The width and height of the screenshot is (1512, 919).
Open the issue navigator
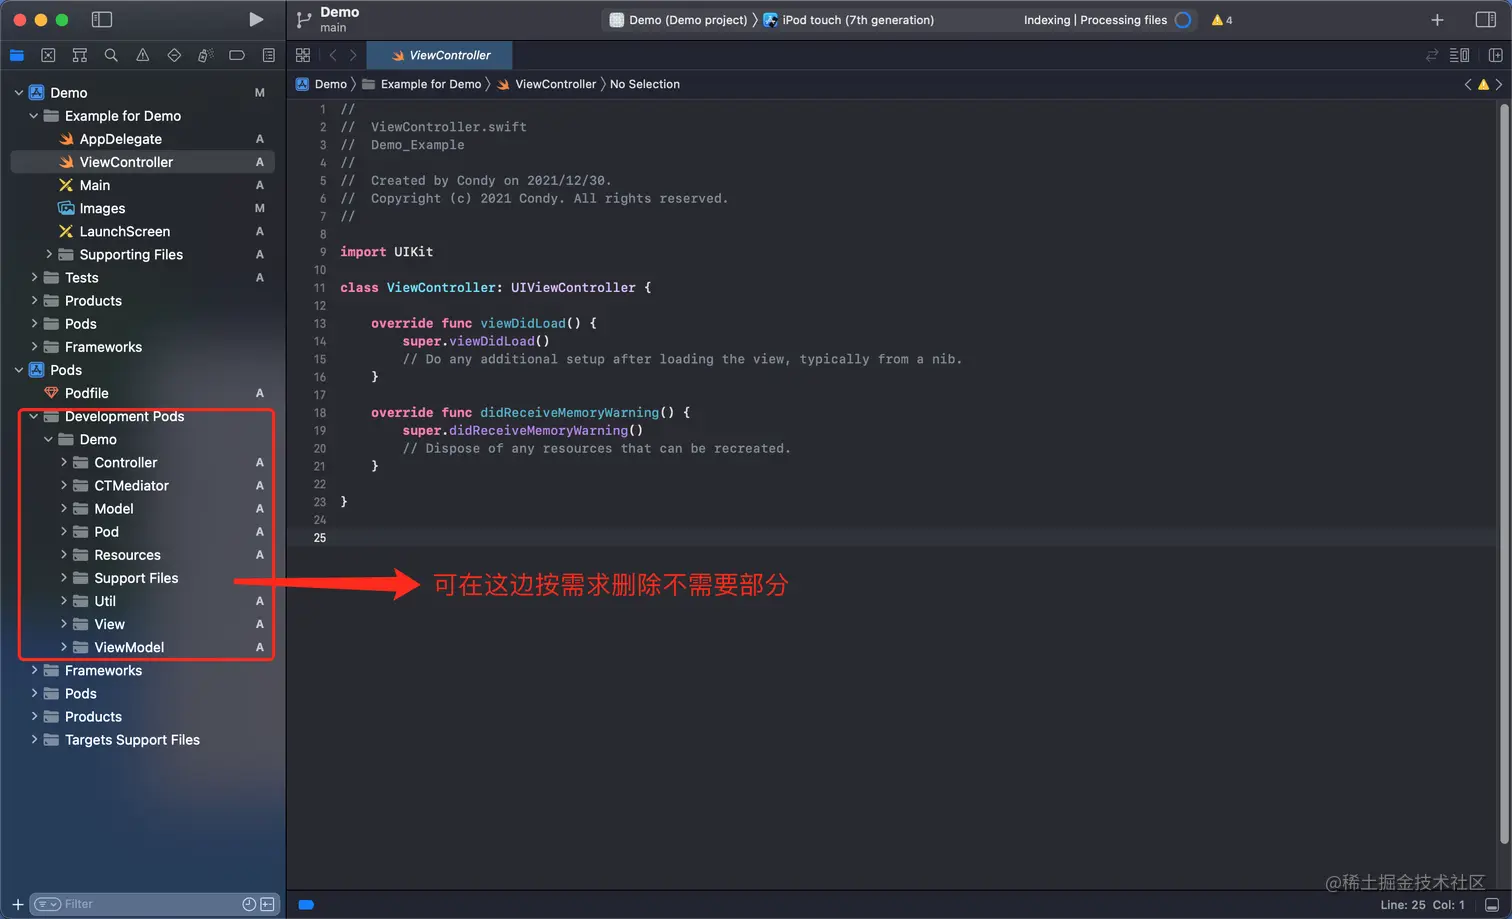(143, 55)
